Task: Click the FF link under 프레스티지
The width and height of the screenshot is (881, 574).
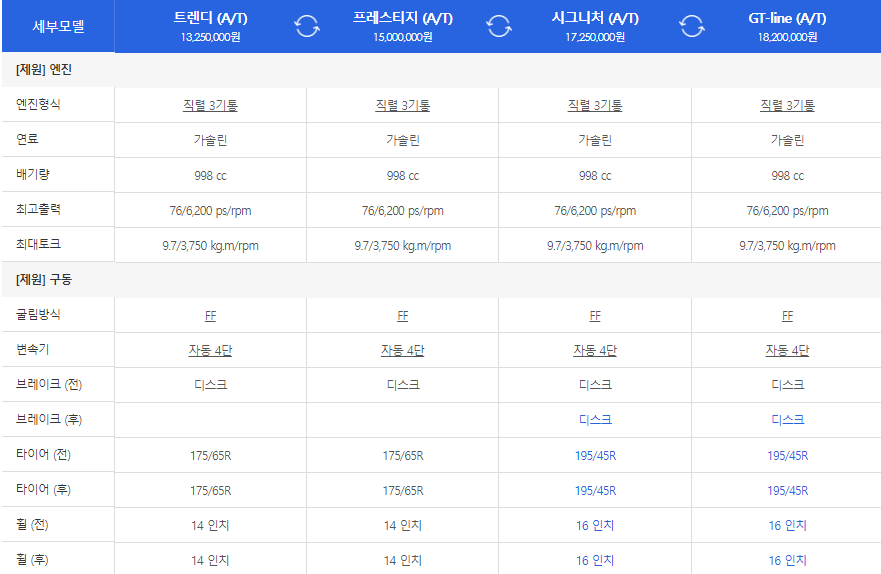Action: click(403, 316)
